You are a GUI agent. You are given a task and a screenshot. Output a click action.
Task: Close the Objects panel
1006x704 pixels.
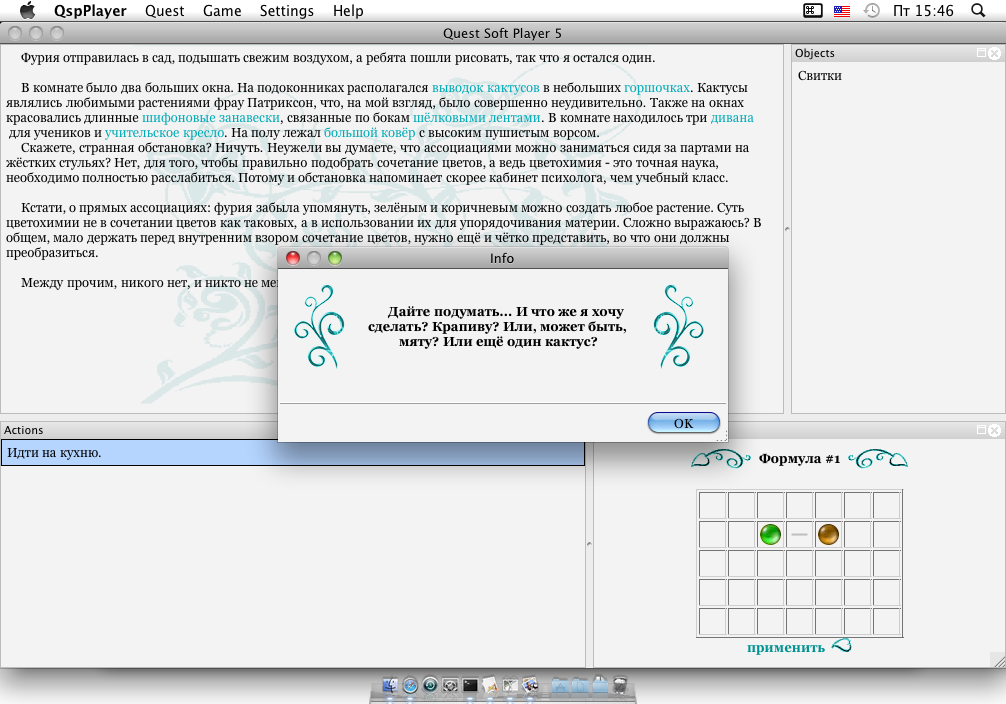click(x=995, y=53)
